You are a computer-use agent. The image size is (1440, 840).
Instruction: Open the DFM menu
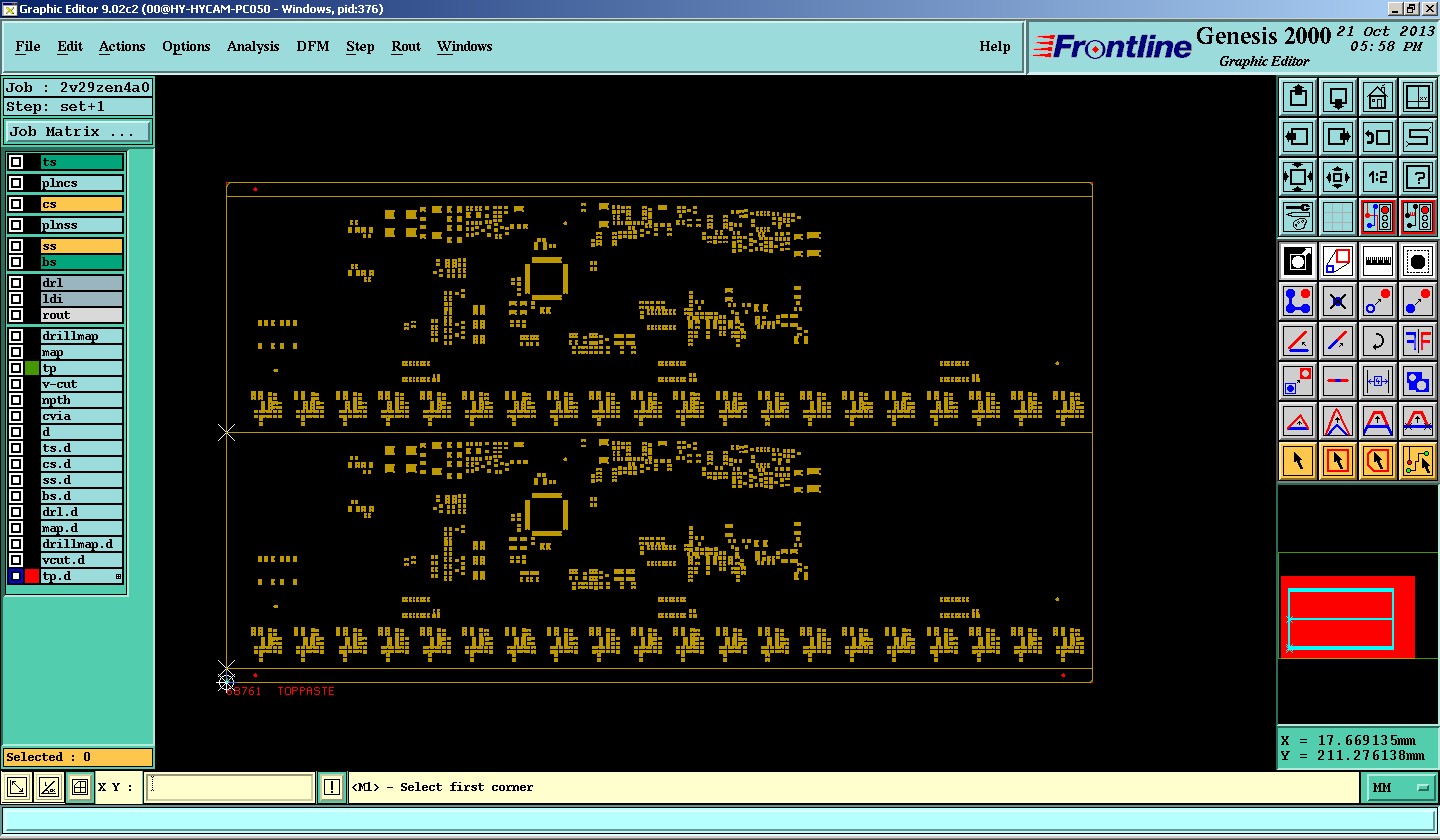(313, 46)
